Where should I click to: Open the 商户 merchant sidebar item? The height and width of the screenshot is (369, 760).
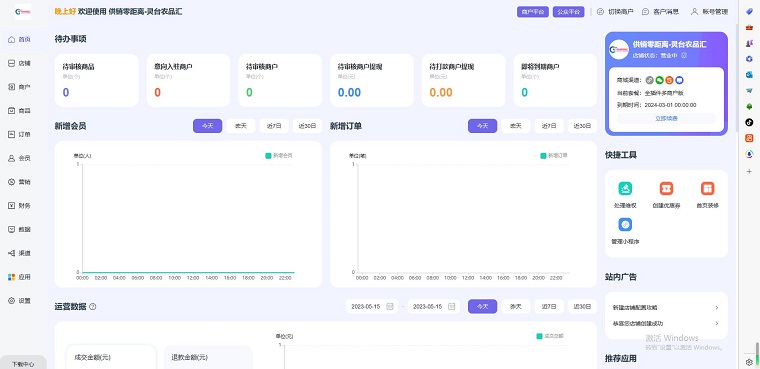click(19, 87)
